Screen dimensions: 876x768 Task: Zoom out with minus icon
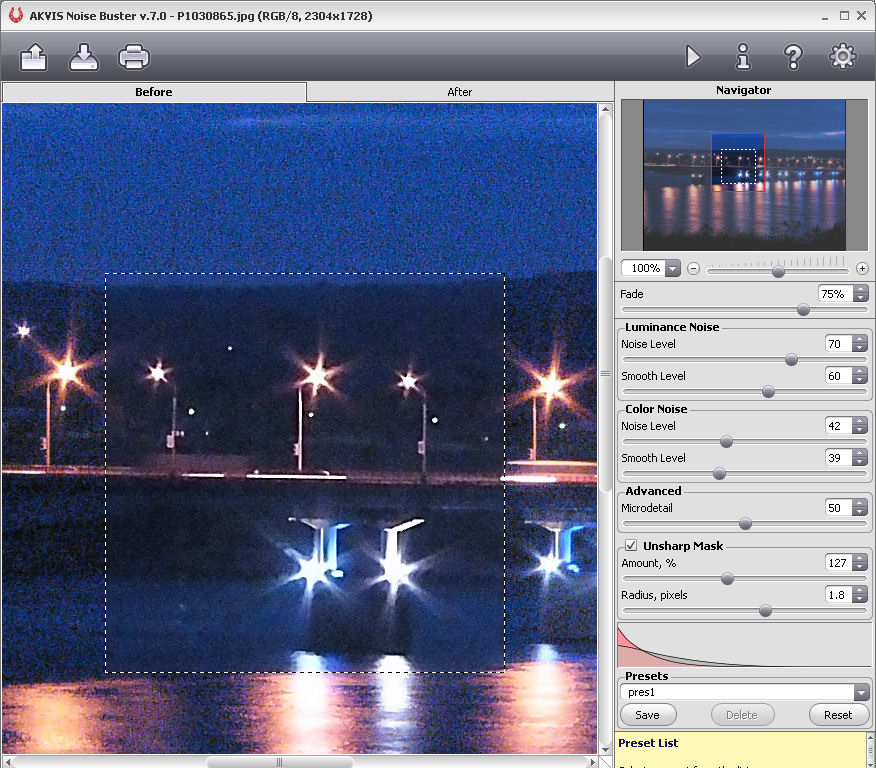(693, 269)
